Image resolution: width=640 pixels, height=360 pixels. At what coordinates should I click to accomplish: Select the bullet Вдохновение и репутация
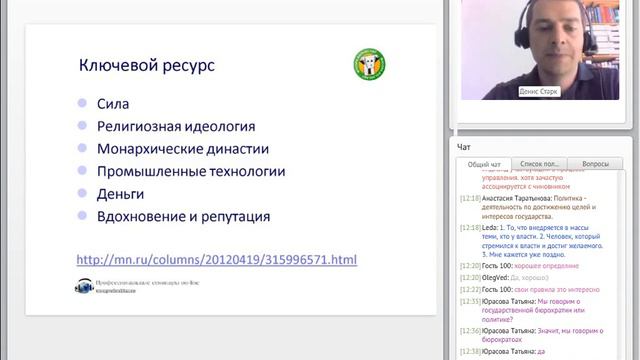[x=183, y=216]
